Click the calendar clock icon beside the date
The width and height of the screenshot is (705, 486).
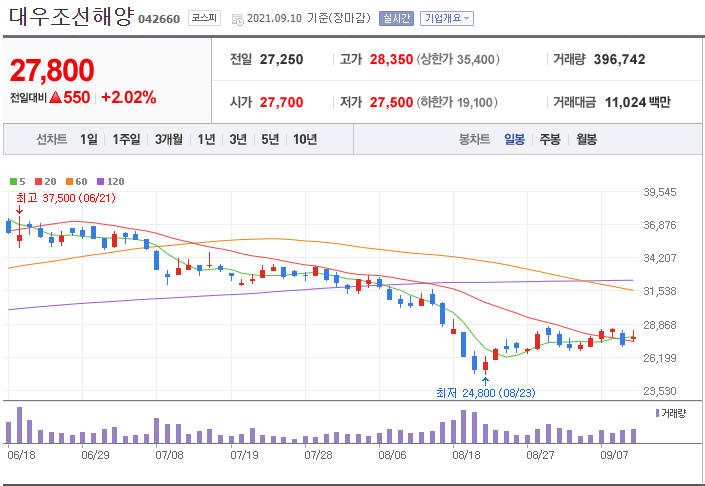coord(237,19)
